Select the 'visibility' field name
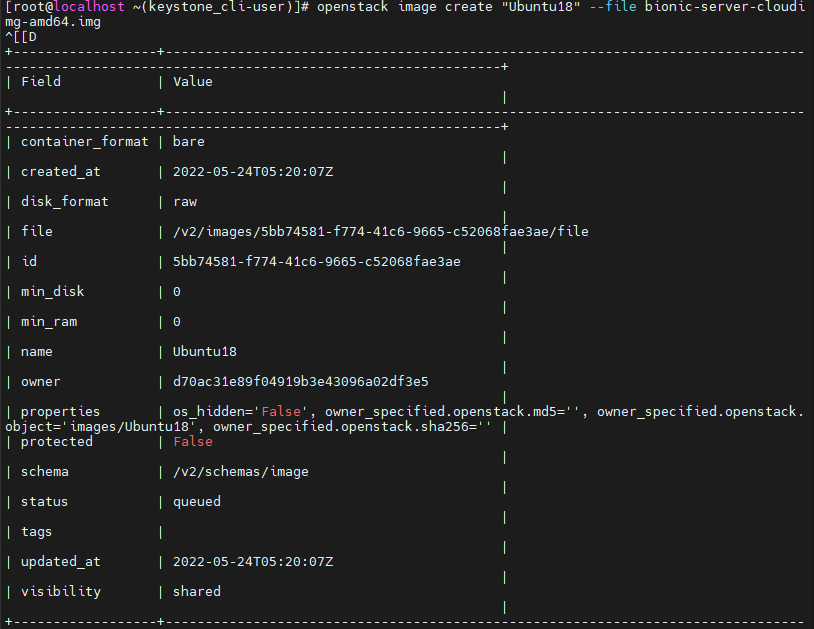The height and width of the screenshot is (629, 814). 61,592
